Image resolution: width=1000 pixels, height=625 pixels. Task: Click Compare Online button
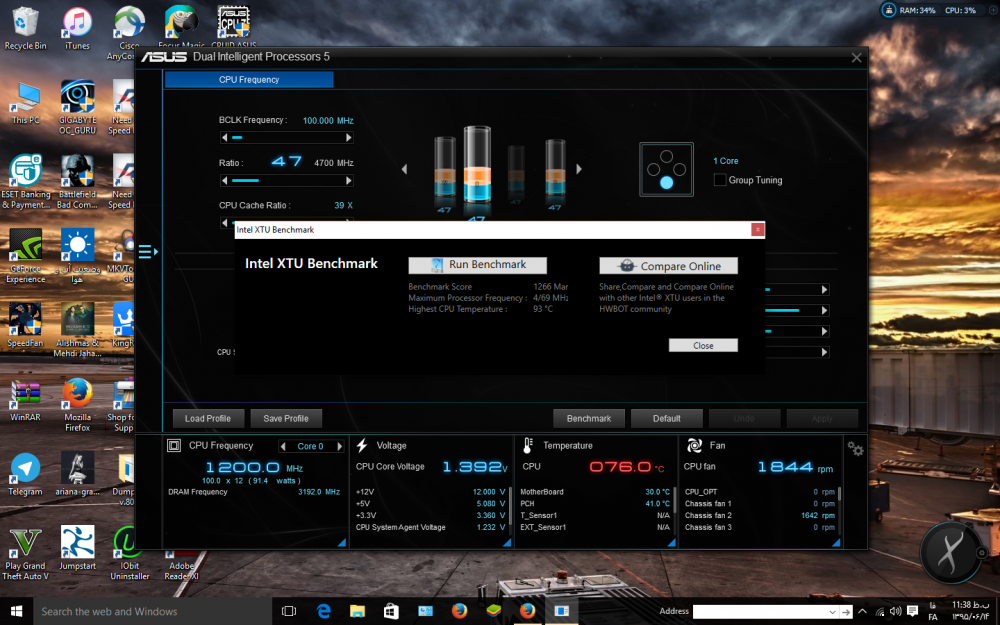coord(668,266)
